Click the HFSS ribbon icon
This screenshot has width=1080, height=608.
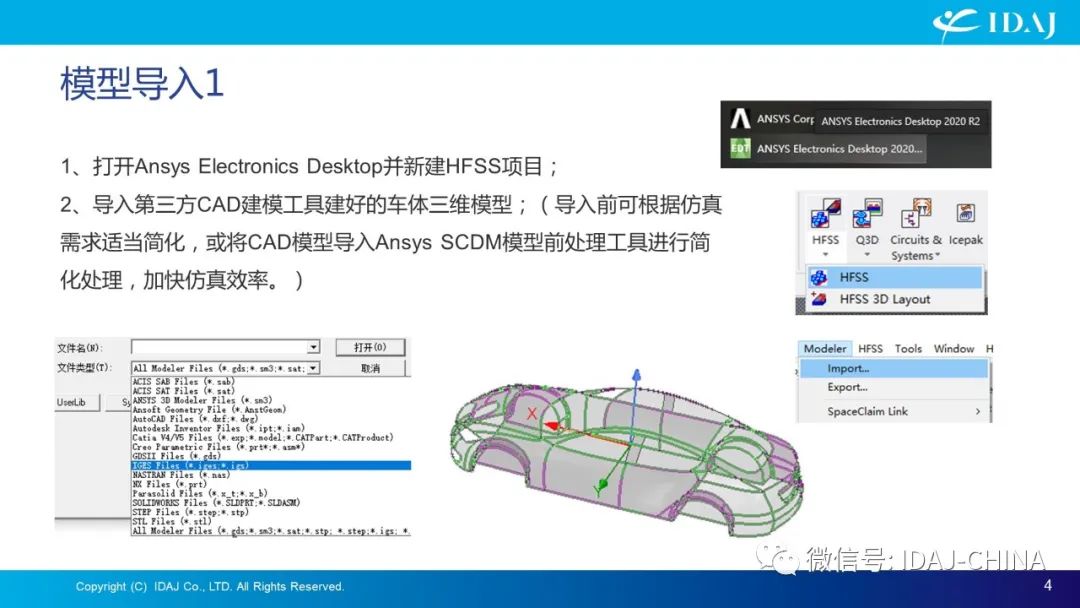point(825,214)
